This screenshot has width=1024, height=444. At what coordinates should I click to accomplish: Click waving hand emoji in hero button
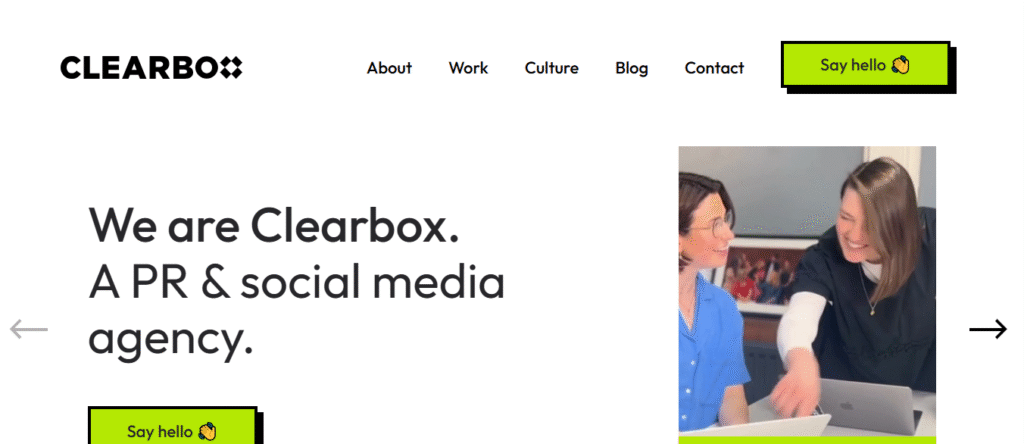(x=207, y=431)
